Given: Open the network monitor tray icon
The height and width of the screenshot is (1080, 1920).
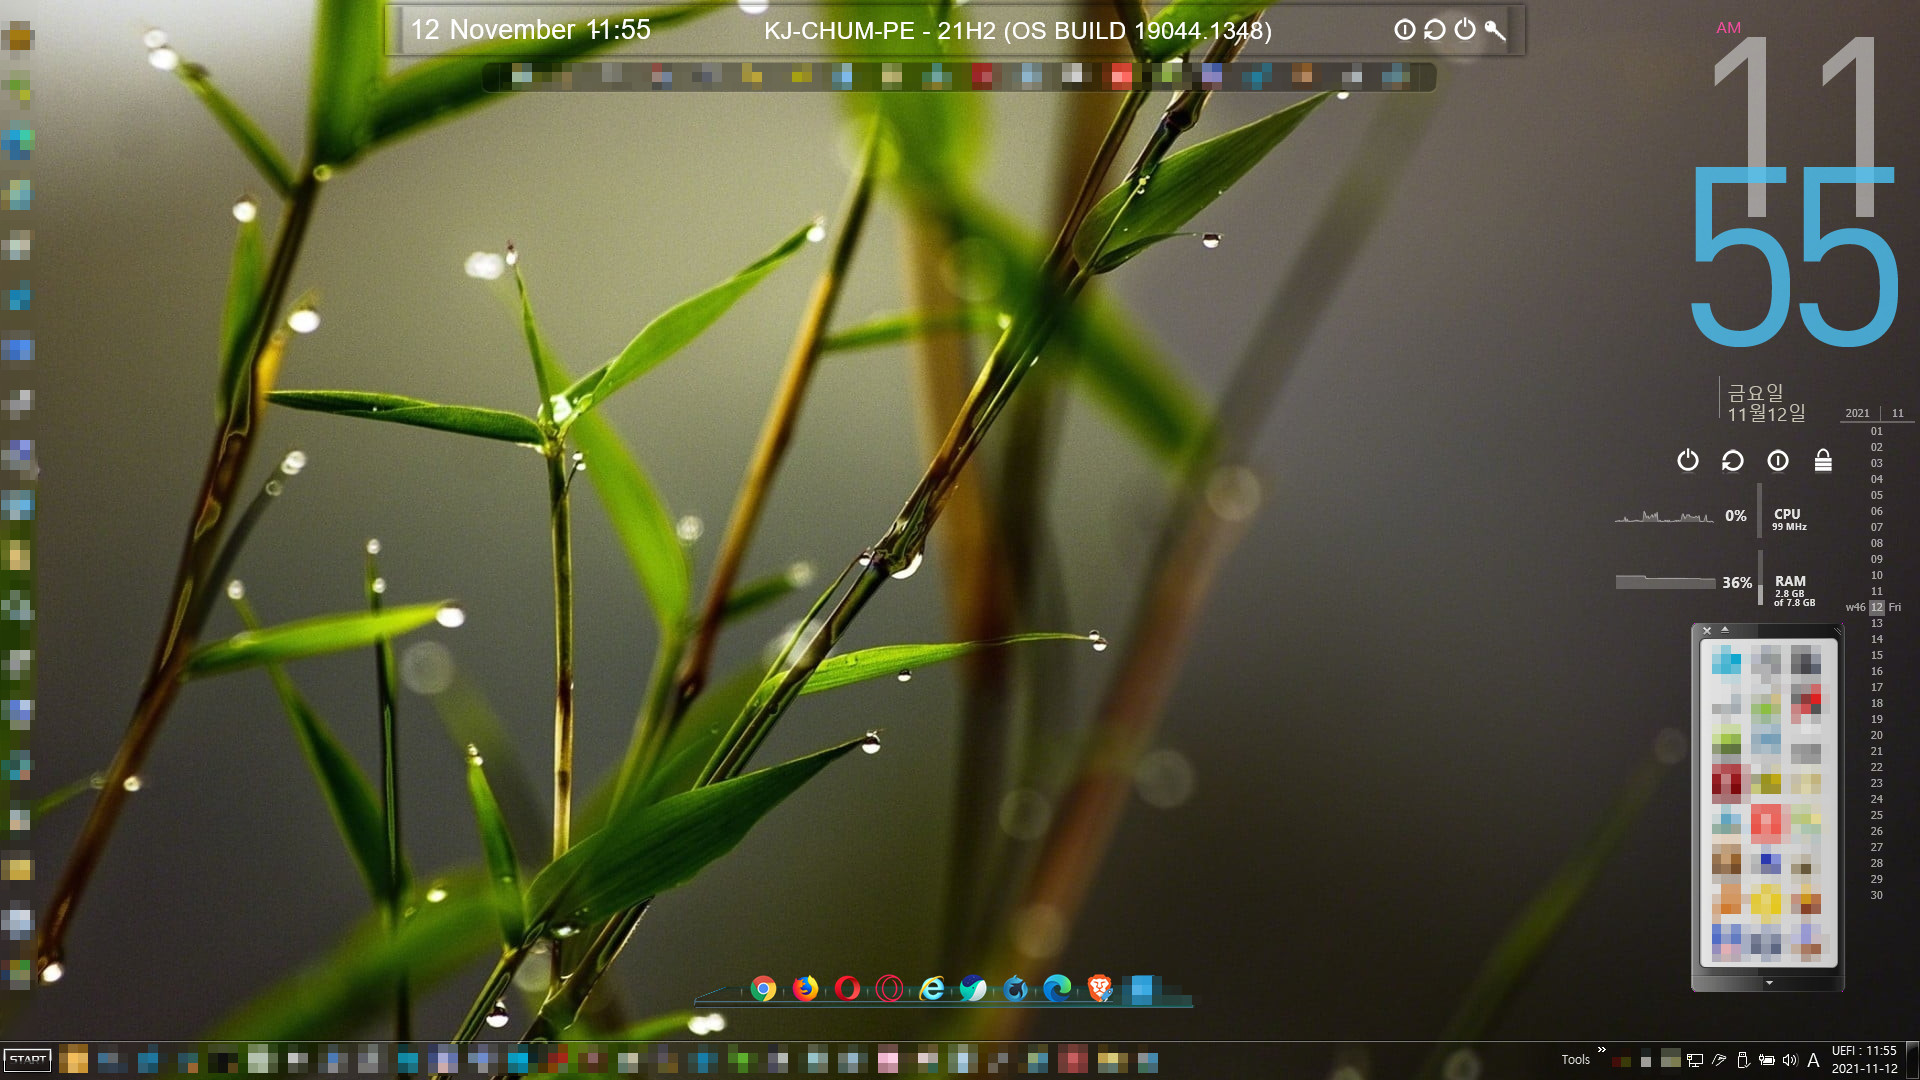Looking at the screenshot, I should coord(1695,1060).
